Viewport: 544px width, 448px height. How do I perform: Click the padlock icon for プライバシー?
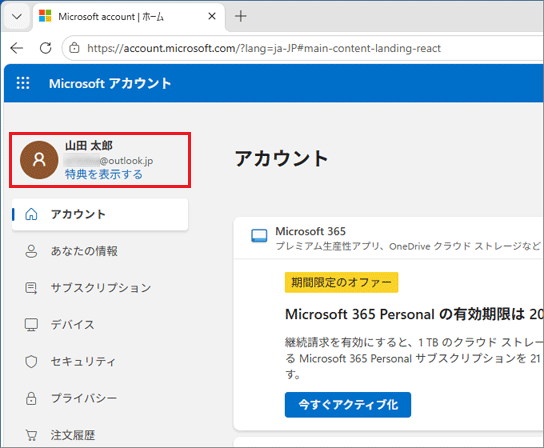31,398
